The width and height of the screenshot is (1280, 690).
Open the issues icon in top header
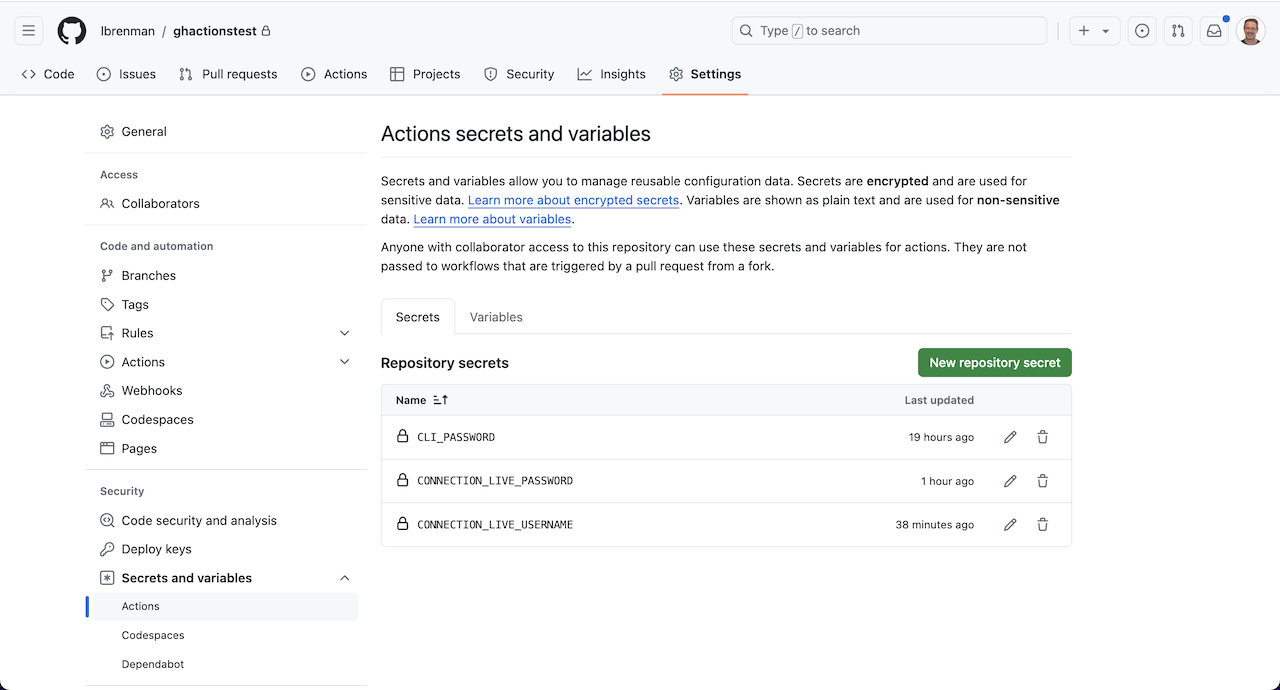pyautogui.click(x=1142, y=31)
